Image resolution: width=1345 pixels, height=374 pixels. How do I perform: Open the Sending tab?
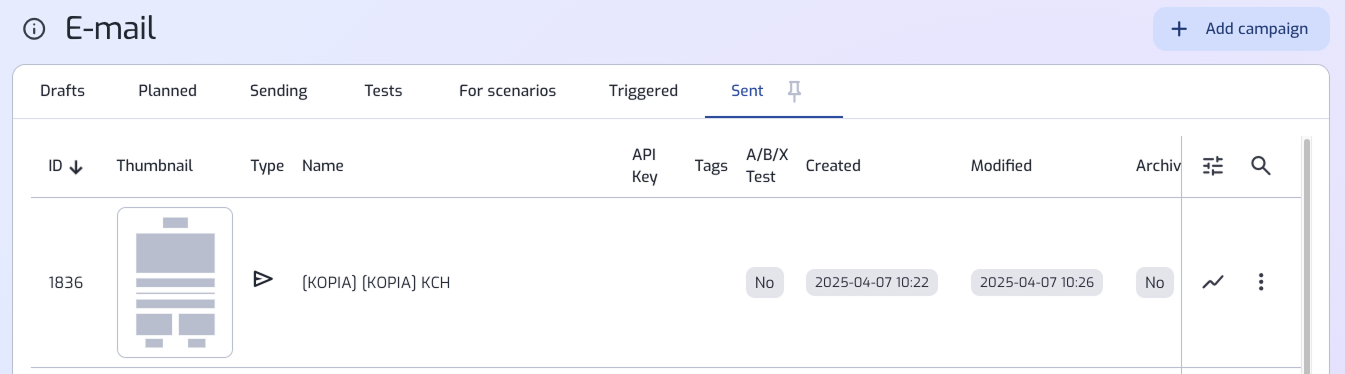click(x=278, y=91)
